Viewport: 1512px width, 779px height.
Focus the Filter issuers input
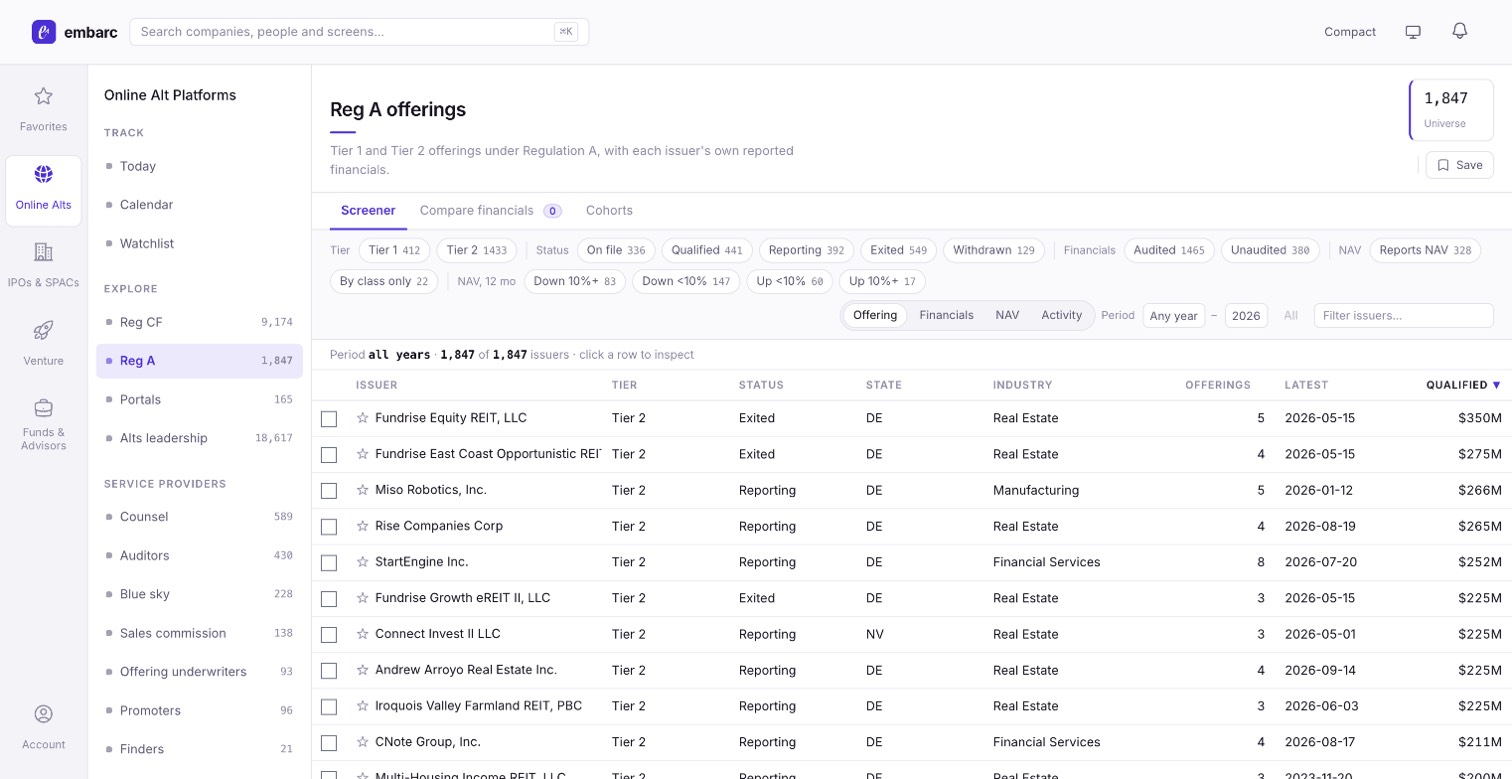pos(1404,315)
